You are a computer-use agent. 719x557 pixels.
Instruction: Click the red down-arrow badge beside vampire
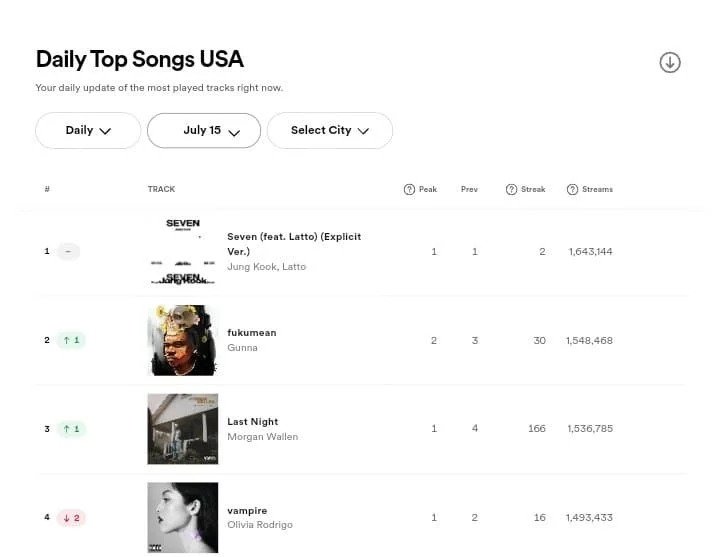(x=71, y=518)
